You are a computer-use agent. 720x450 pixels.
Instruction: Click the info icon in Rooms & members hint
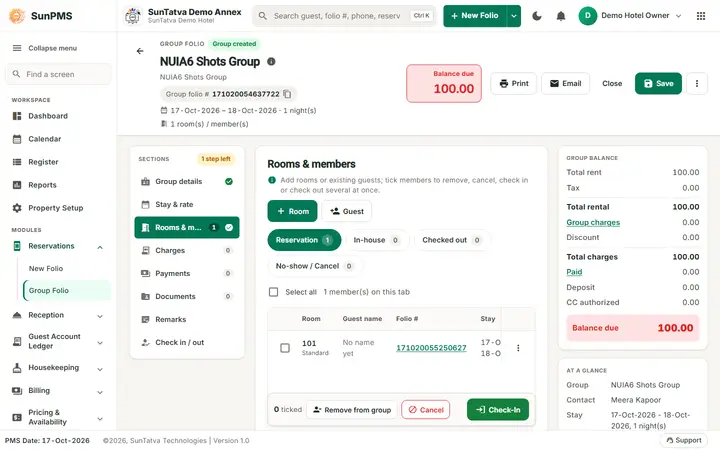pos(272,180)
